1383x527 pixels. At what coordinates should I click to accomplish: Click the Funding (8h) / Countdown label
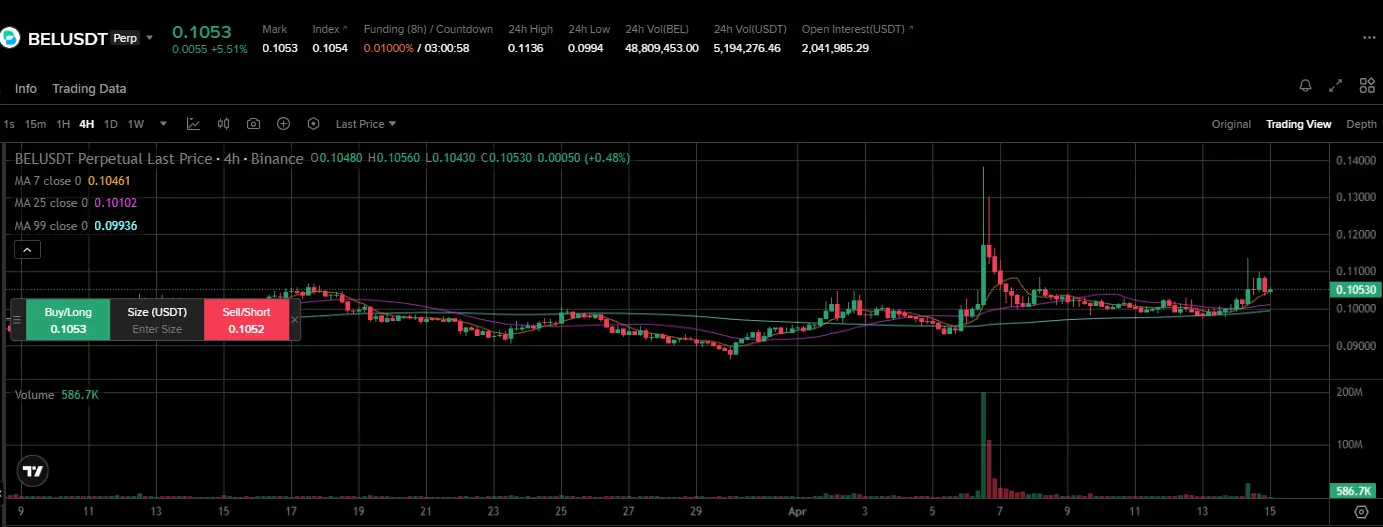click(428, 29)
